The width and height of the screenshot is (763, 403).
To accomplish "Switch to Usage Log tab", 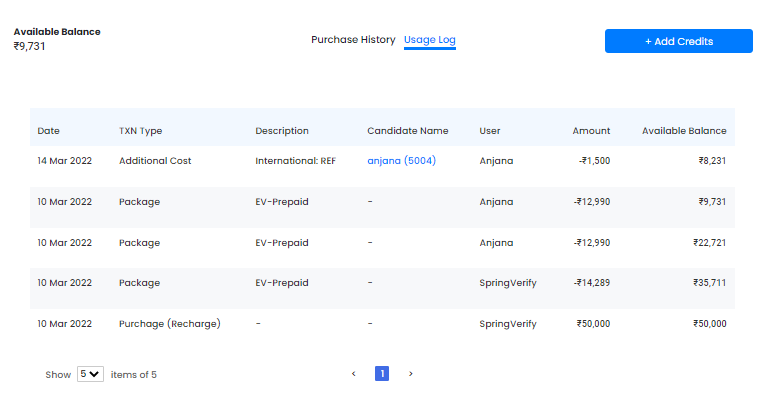I will click(x=430, y=40).
